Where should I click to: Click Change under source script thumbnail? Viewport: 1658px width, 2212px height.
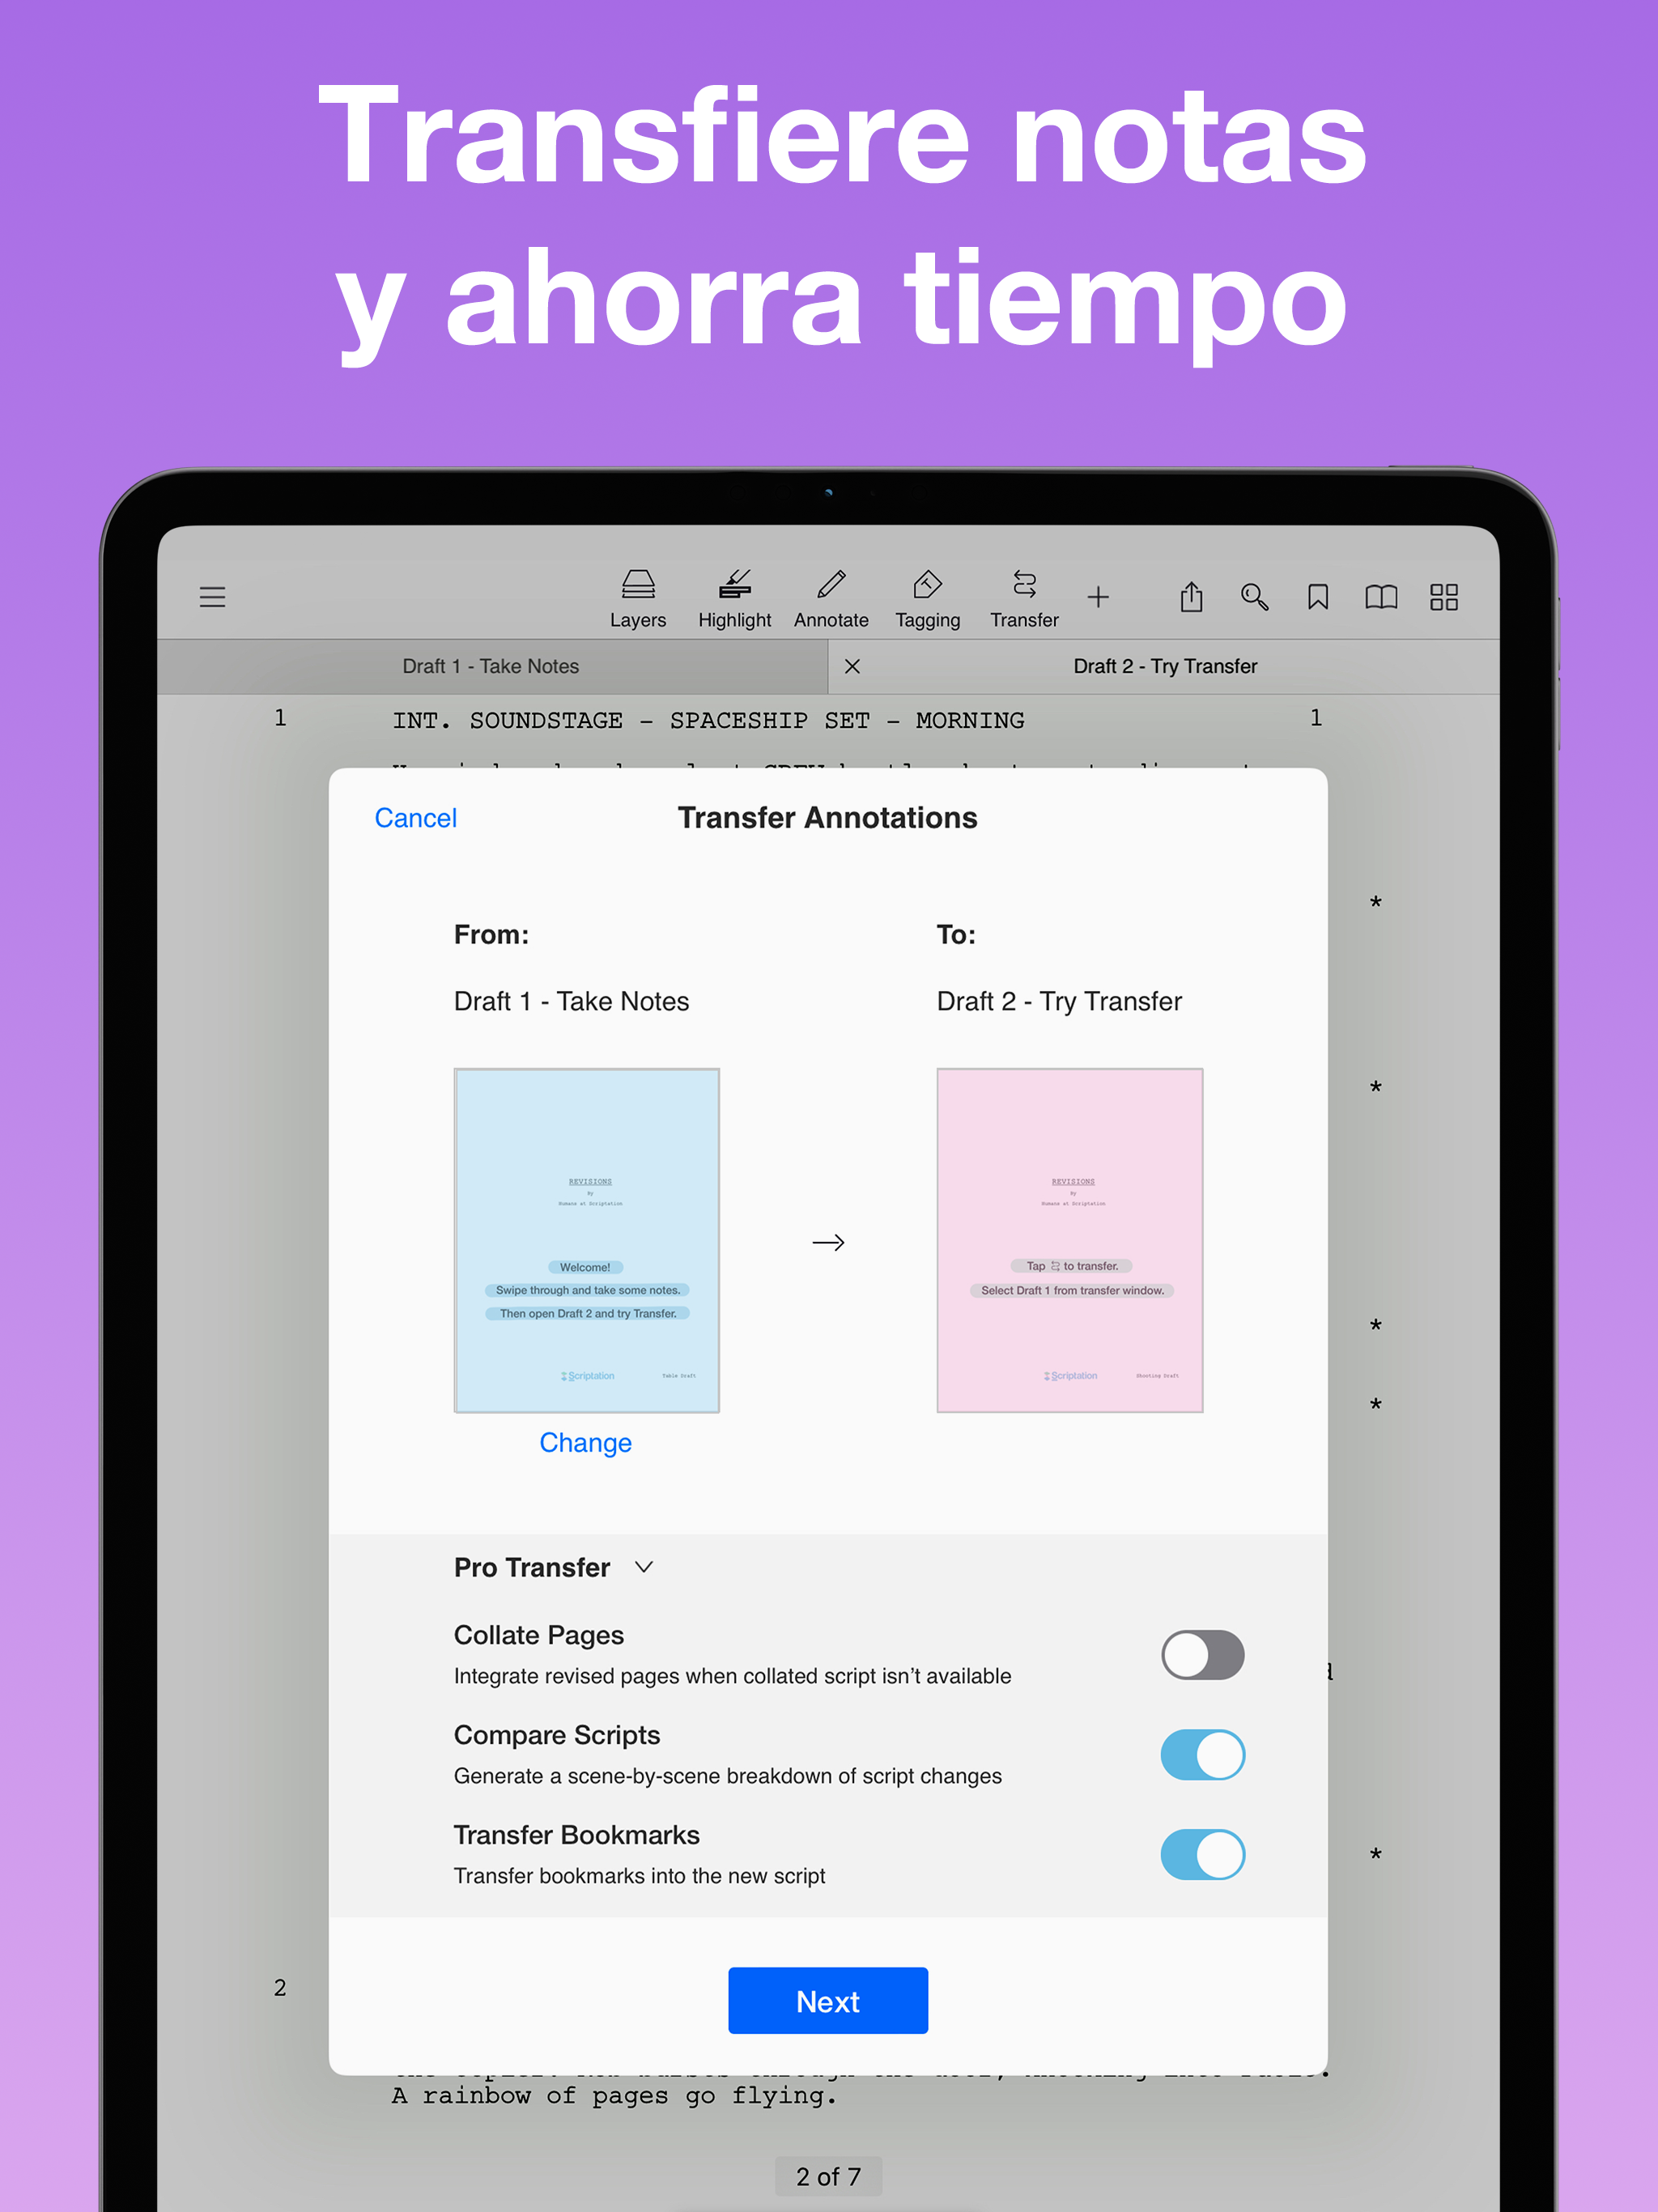coord(585,1442)
